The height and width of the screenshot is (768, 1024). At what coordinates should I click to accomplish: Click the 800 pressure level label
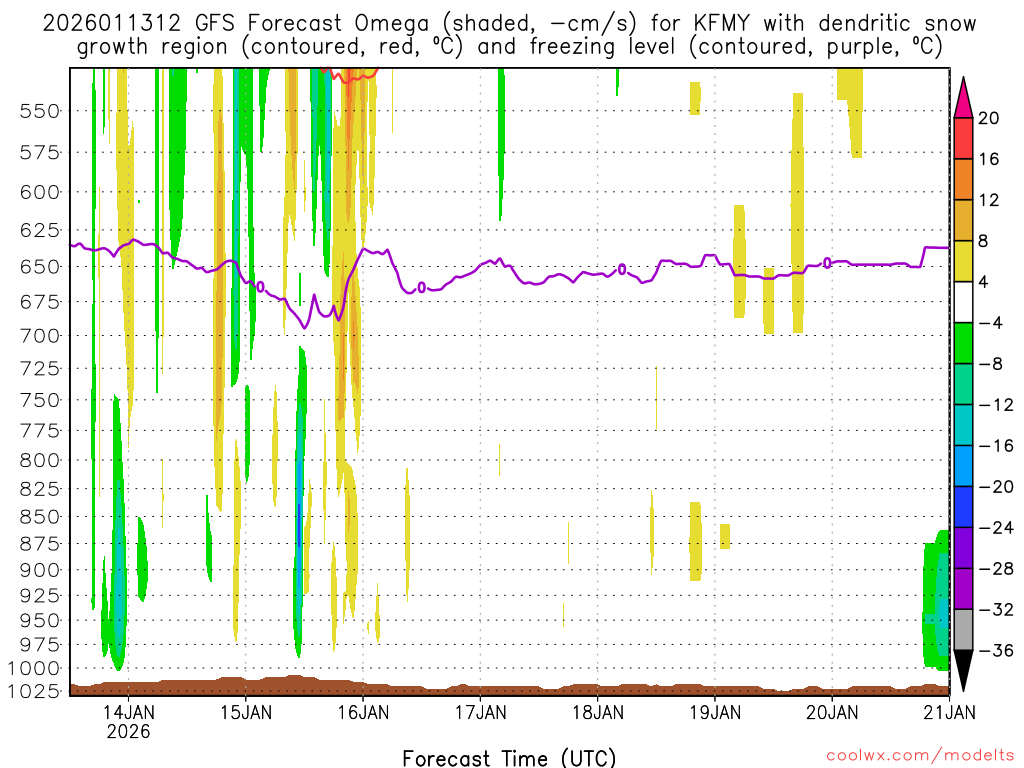click(39, 460)
